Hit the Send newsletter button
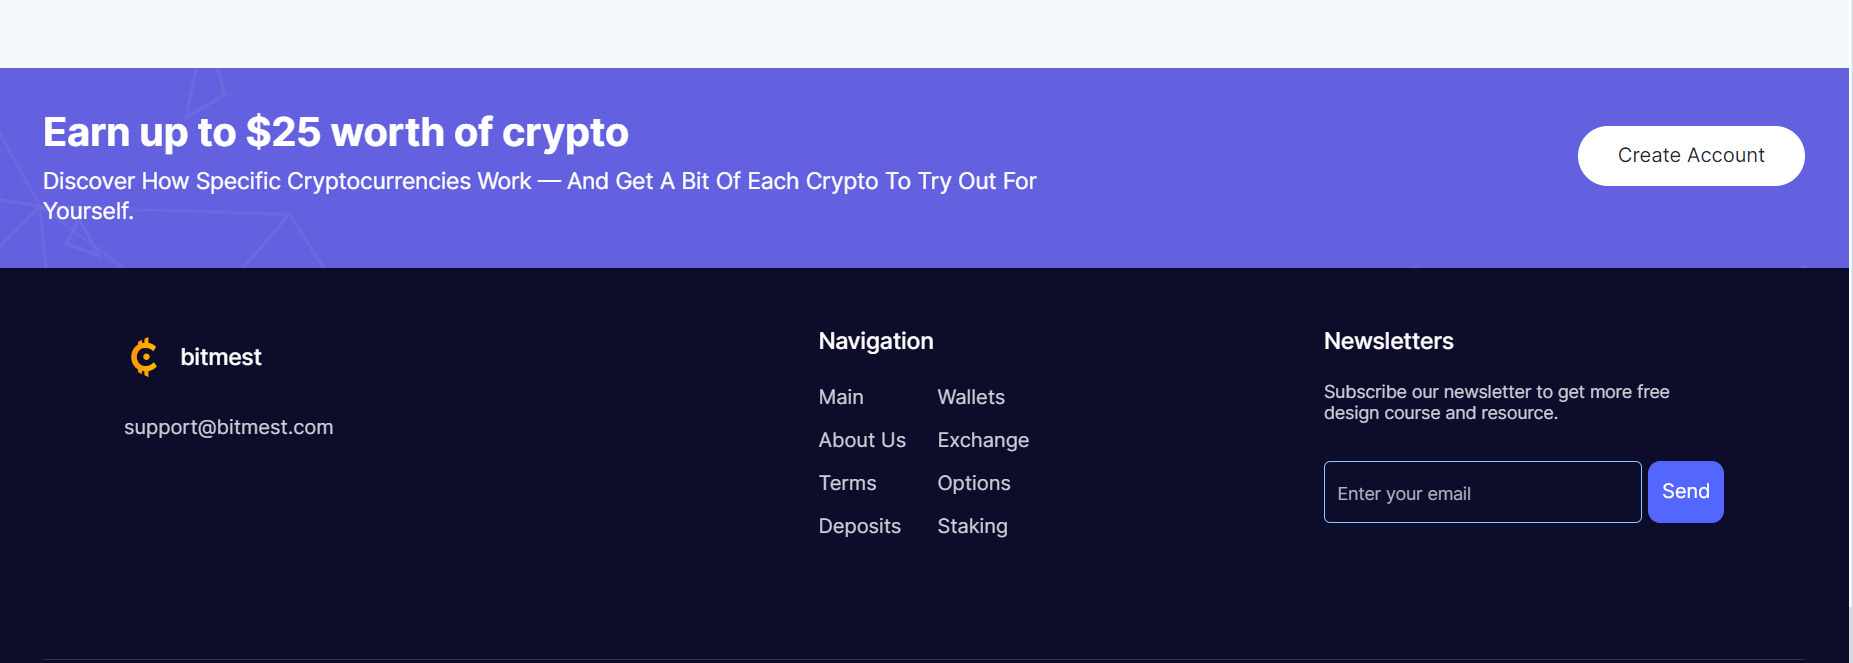 (x=1685, y=492)
